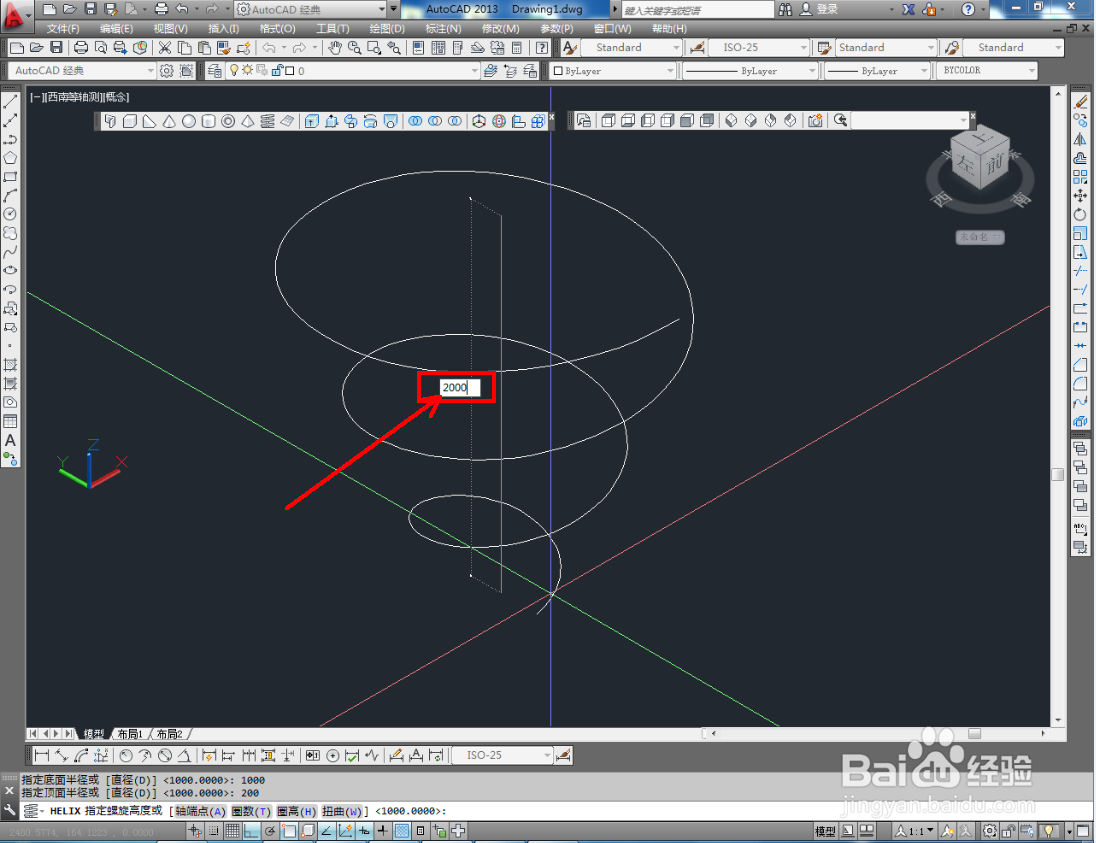Image resolution: width=1096 pixels, height=843 pixels.
Task: Click the Plot (print) icon in standard toolbar
Action: 81,48
